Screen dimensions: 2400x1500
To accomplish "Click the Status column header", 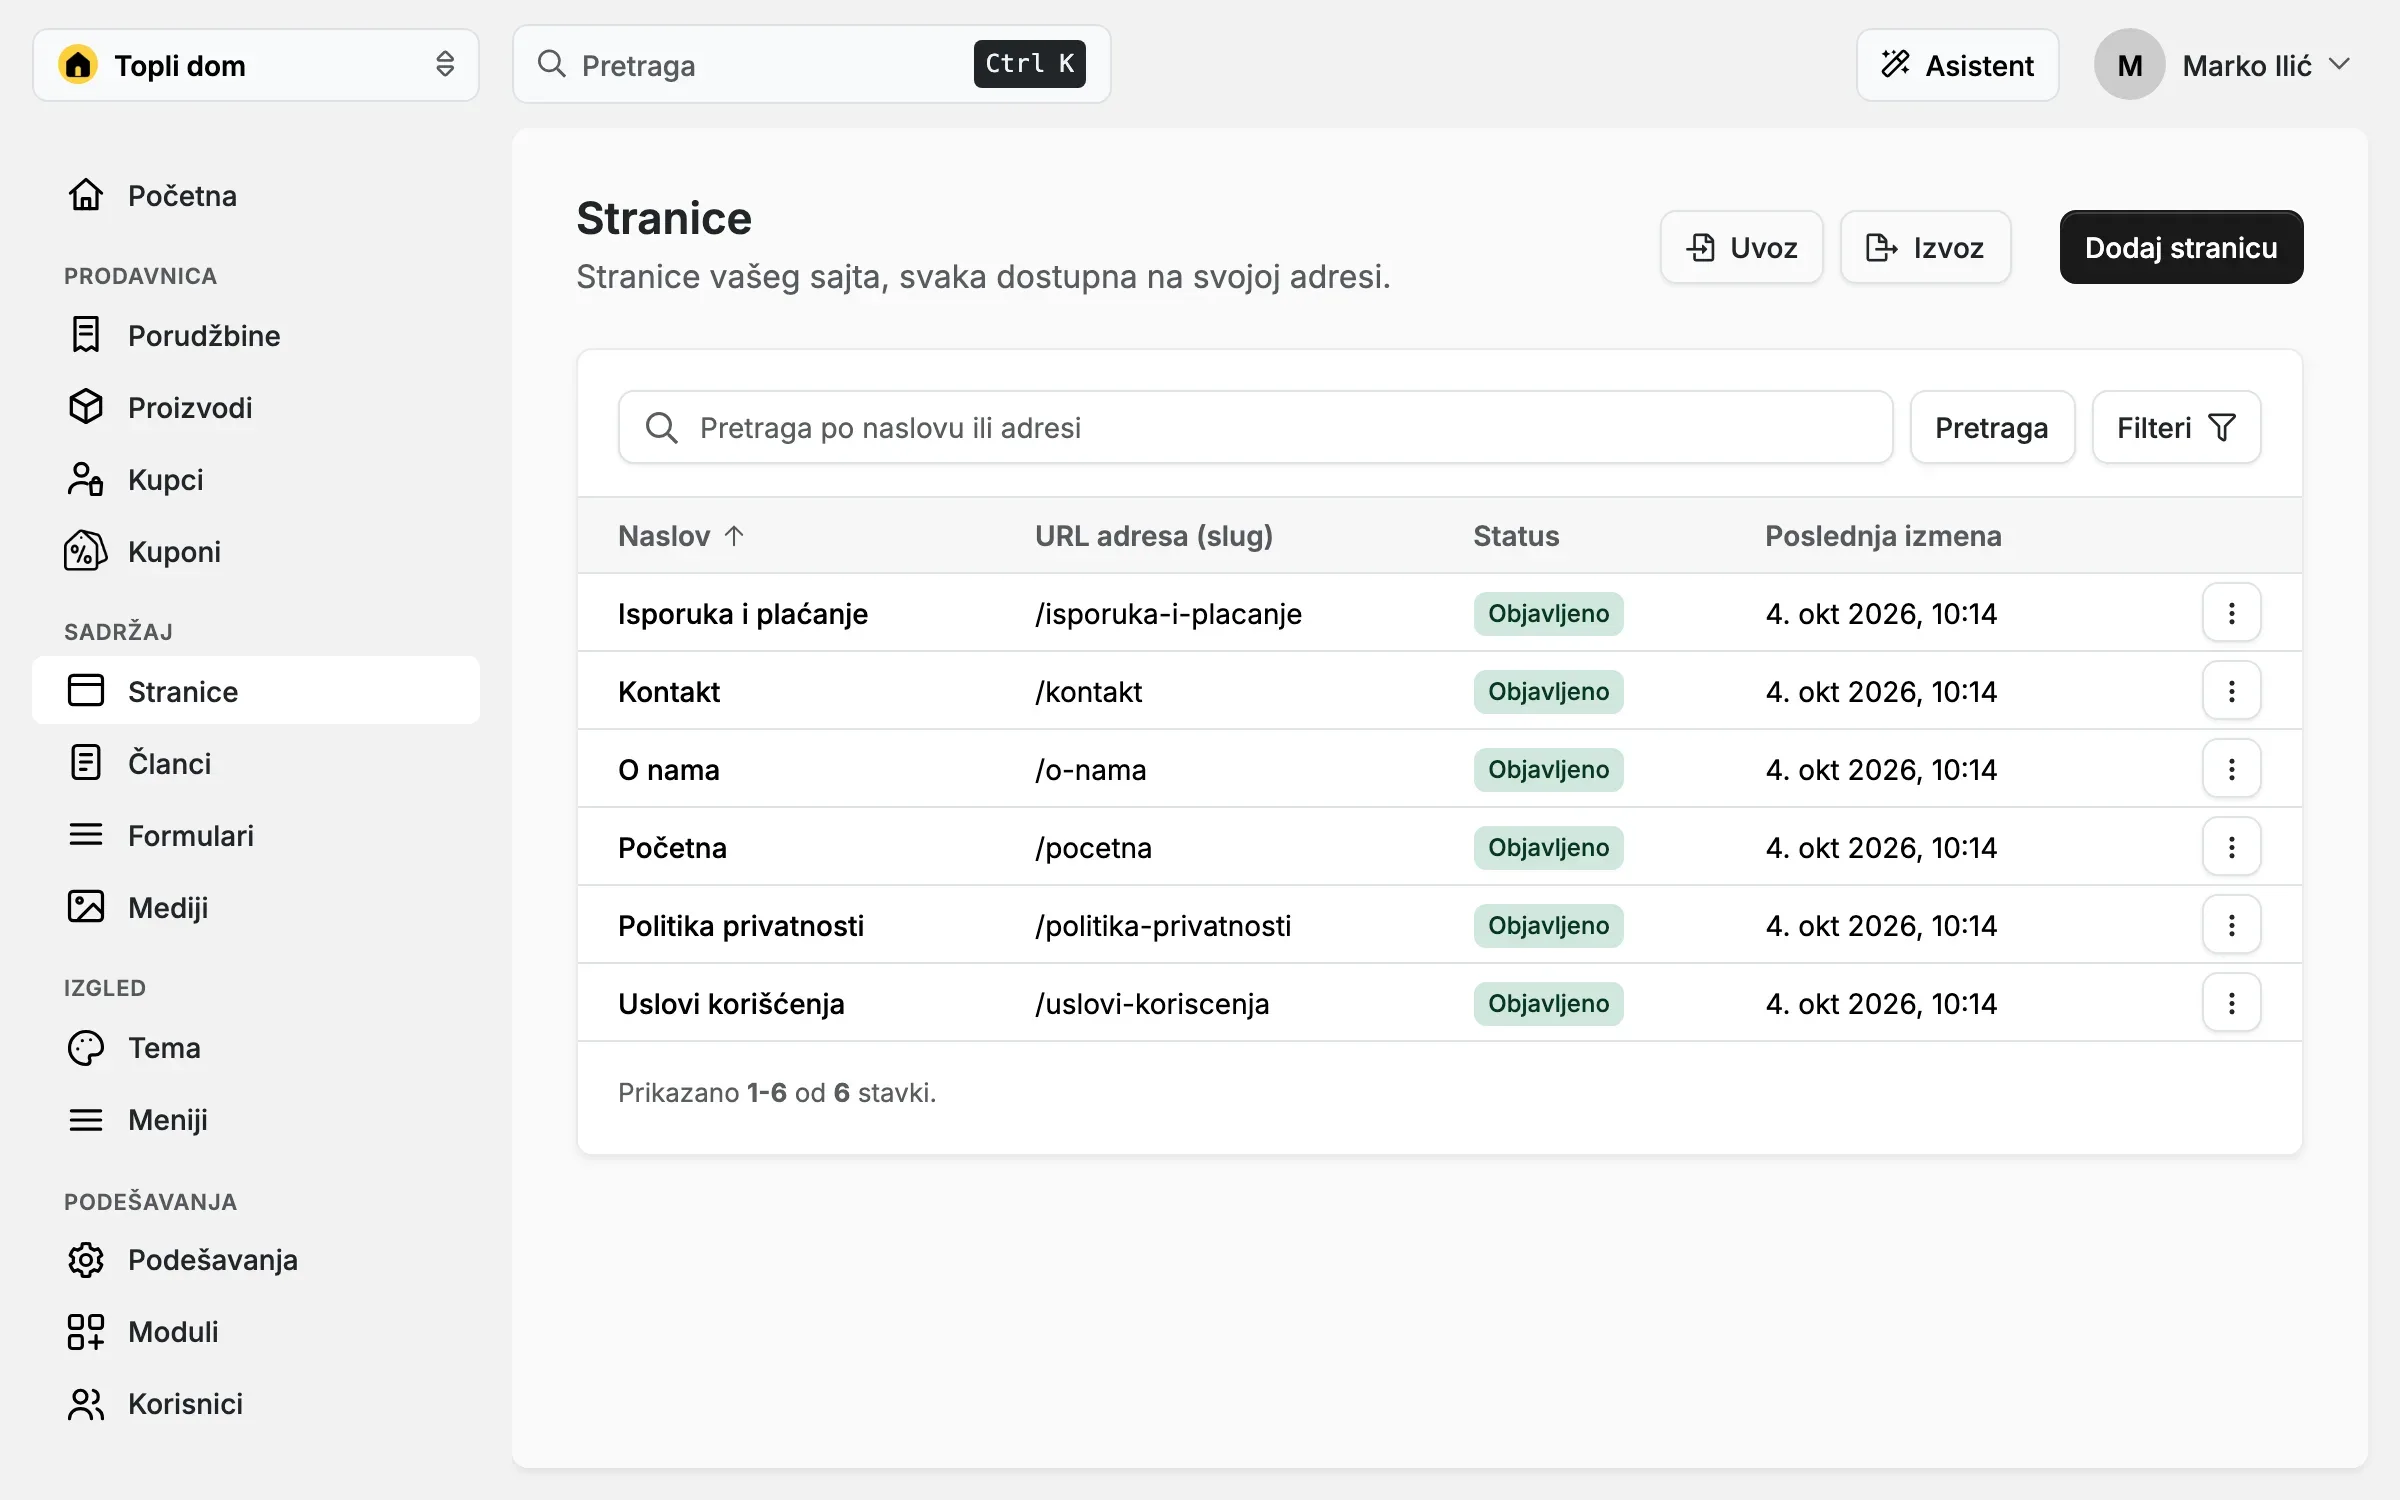I will coord(1516,536).
